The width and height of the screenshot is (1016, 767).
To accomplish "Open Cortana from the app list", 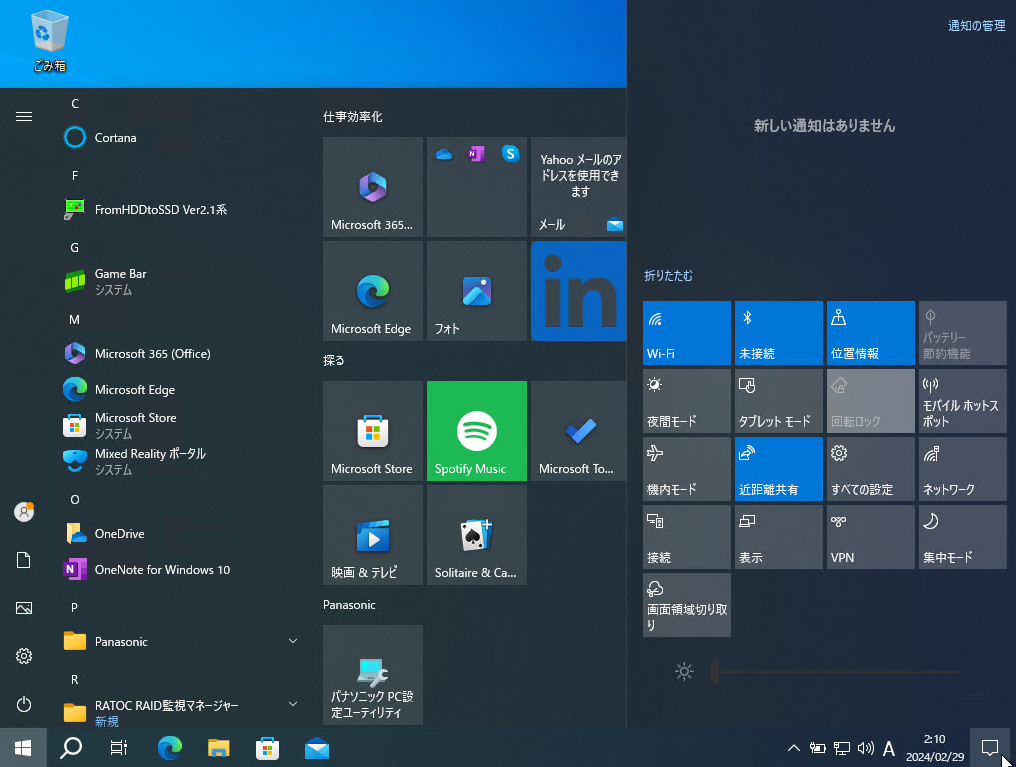I will tap(180, 137).
